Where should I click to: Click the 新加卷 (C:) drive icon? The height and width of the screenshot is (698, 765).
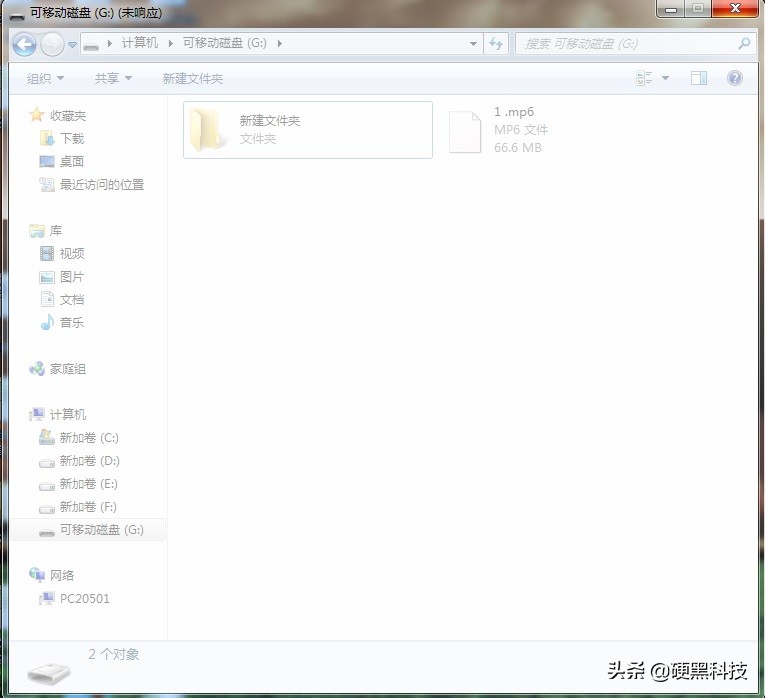click(47, 437)
